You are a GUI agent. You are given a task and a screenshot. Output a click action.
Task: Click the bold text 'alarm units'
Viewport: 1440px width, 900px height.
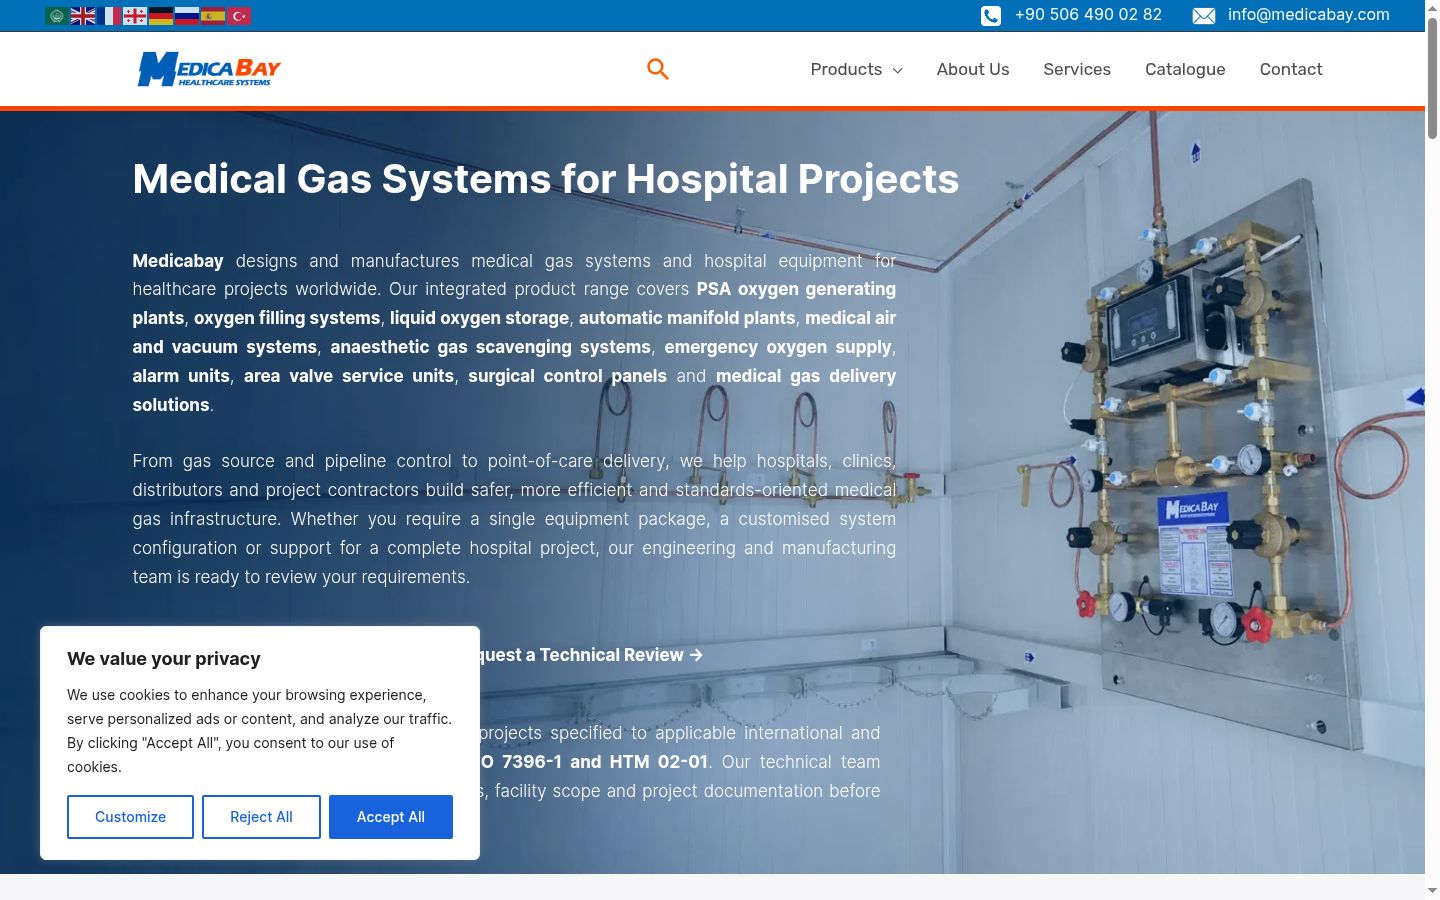181,376
